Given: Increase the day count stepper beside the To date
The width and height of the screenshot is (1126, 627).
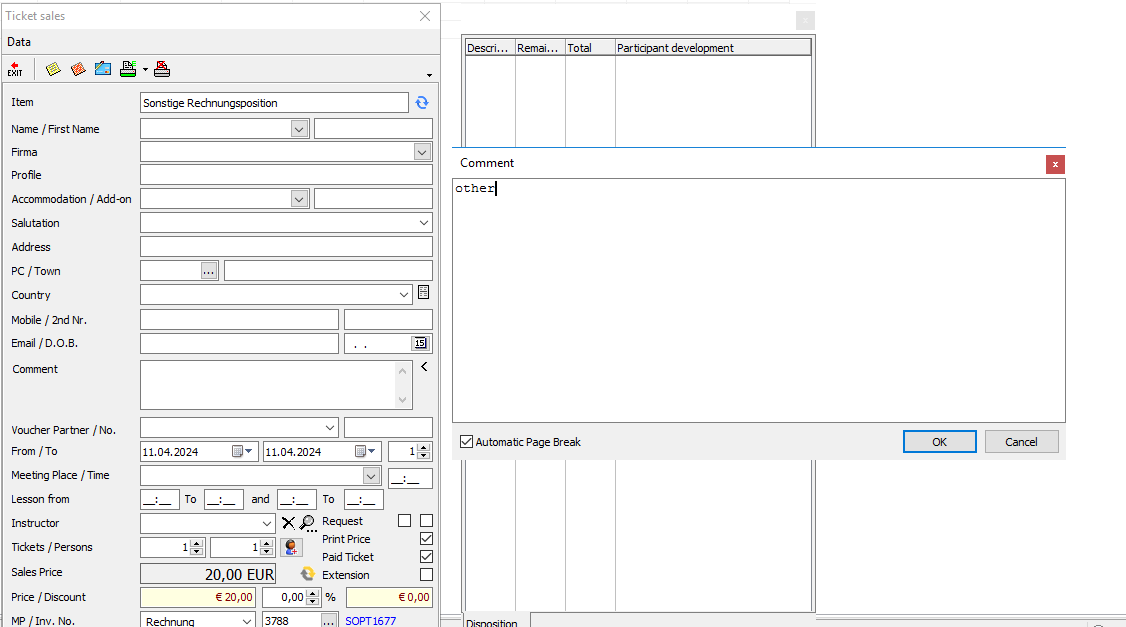Looking at the screenshot, I should [424, 447].
